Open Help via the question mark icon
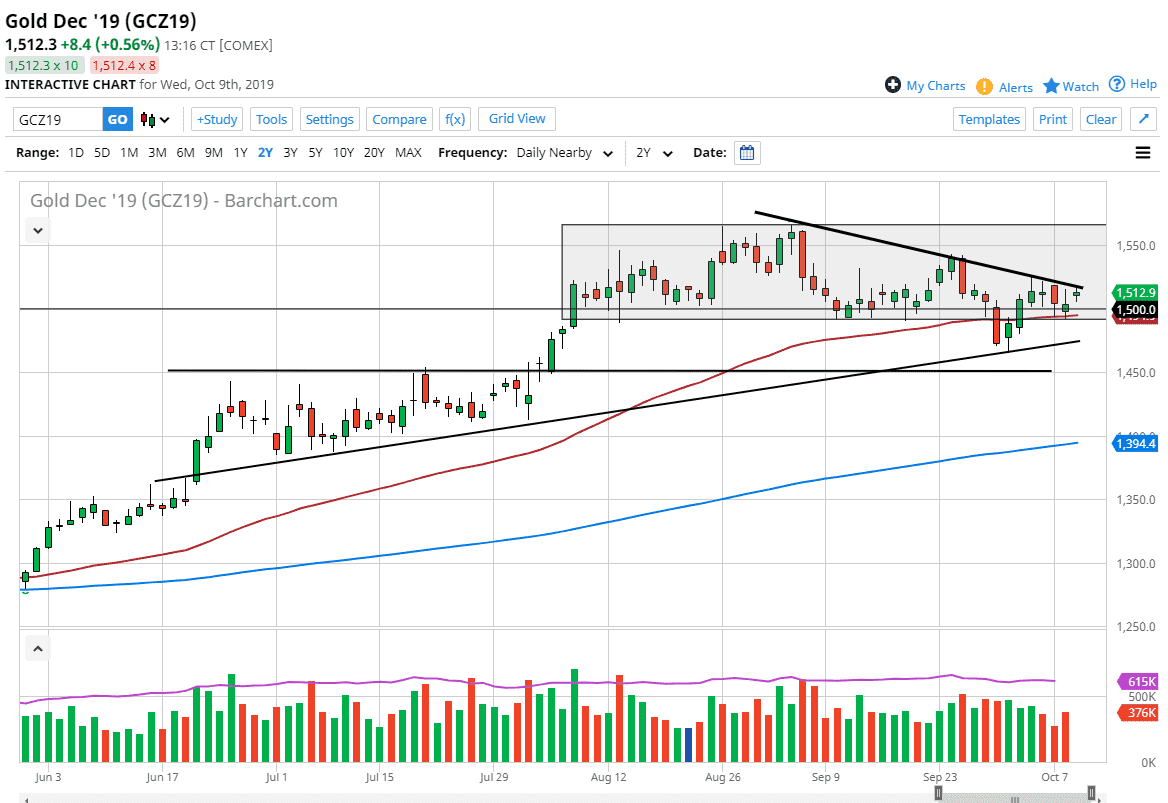The image size is (1168, 803). pos(1117,84)
